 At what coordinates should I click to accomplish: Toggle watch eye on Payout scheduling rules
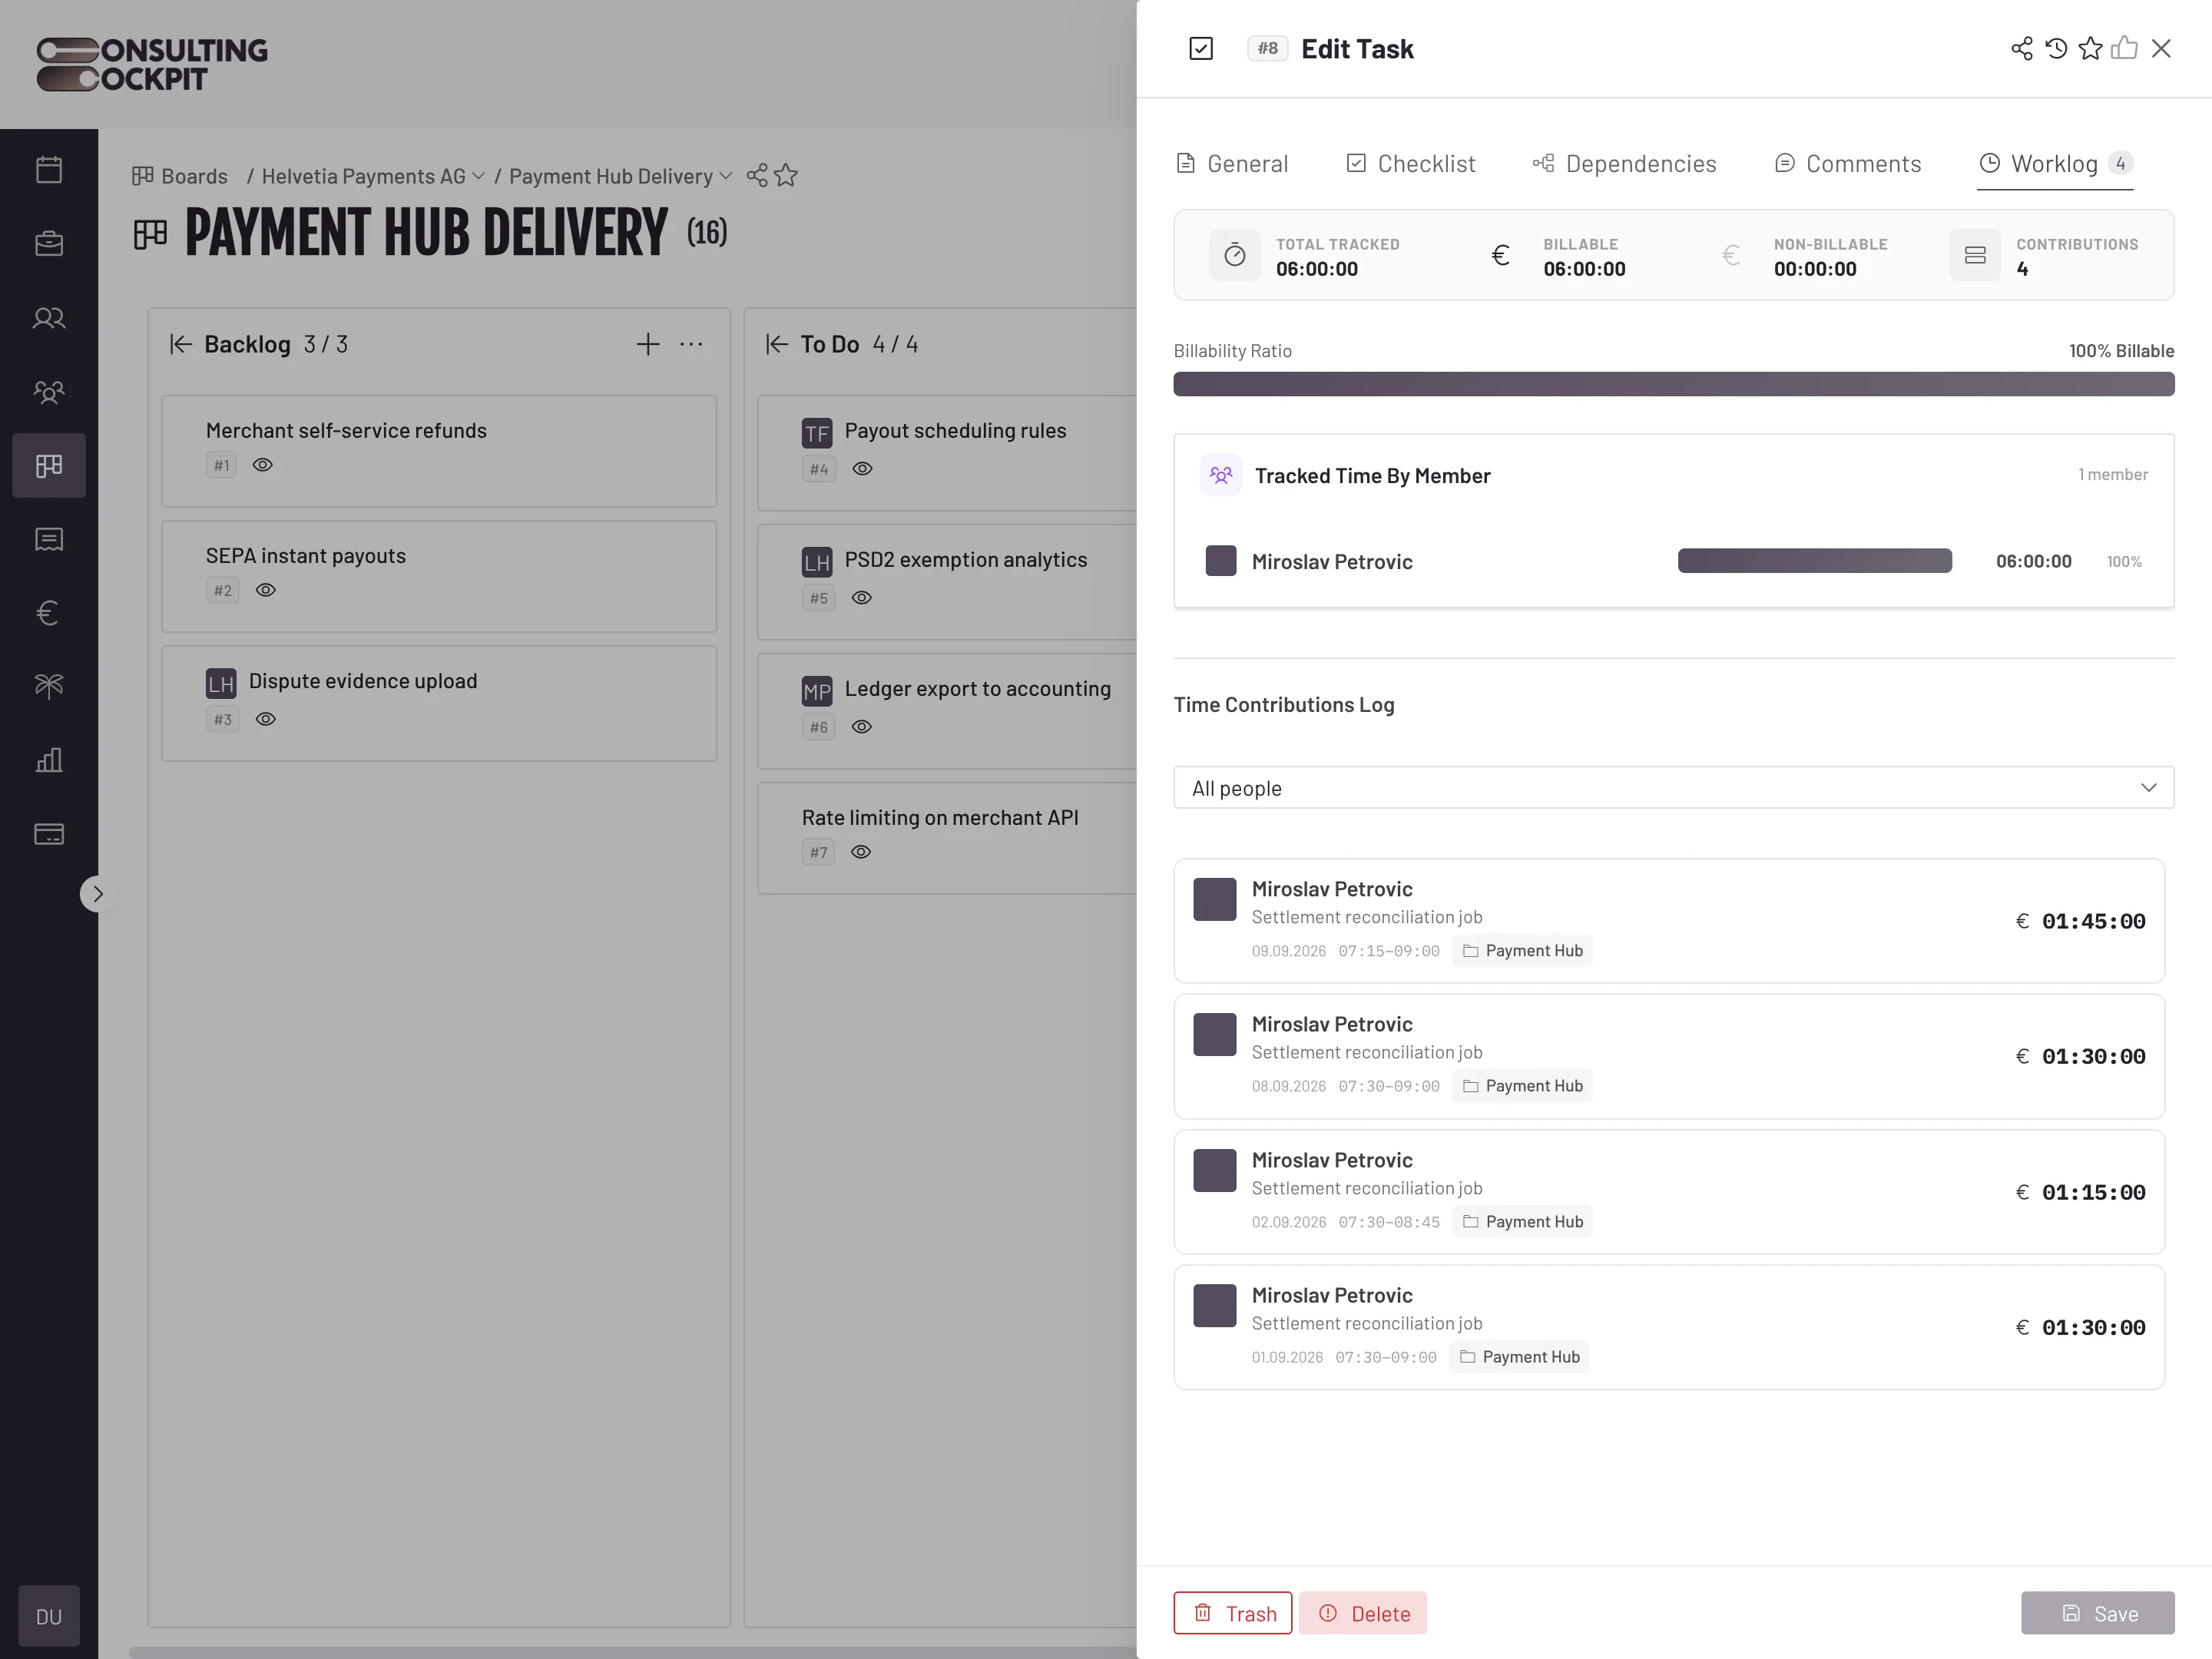863,469
